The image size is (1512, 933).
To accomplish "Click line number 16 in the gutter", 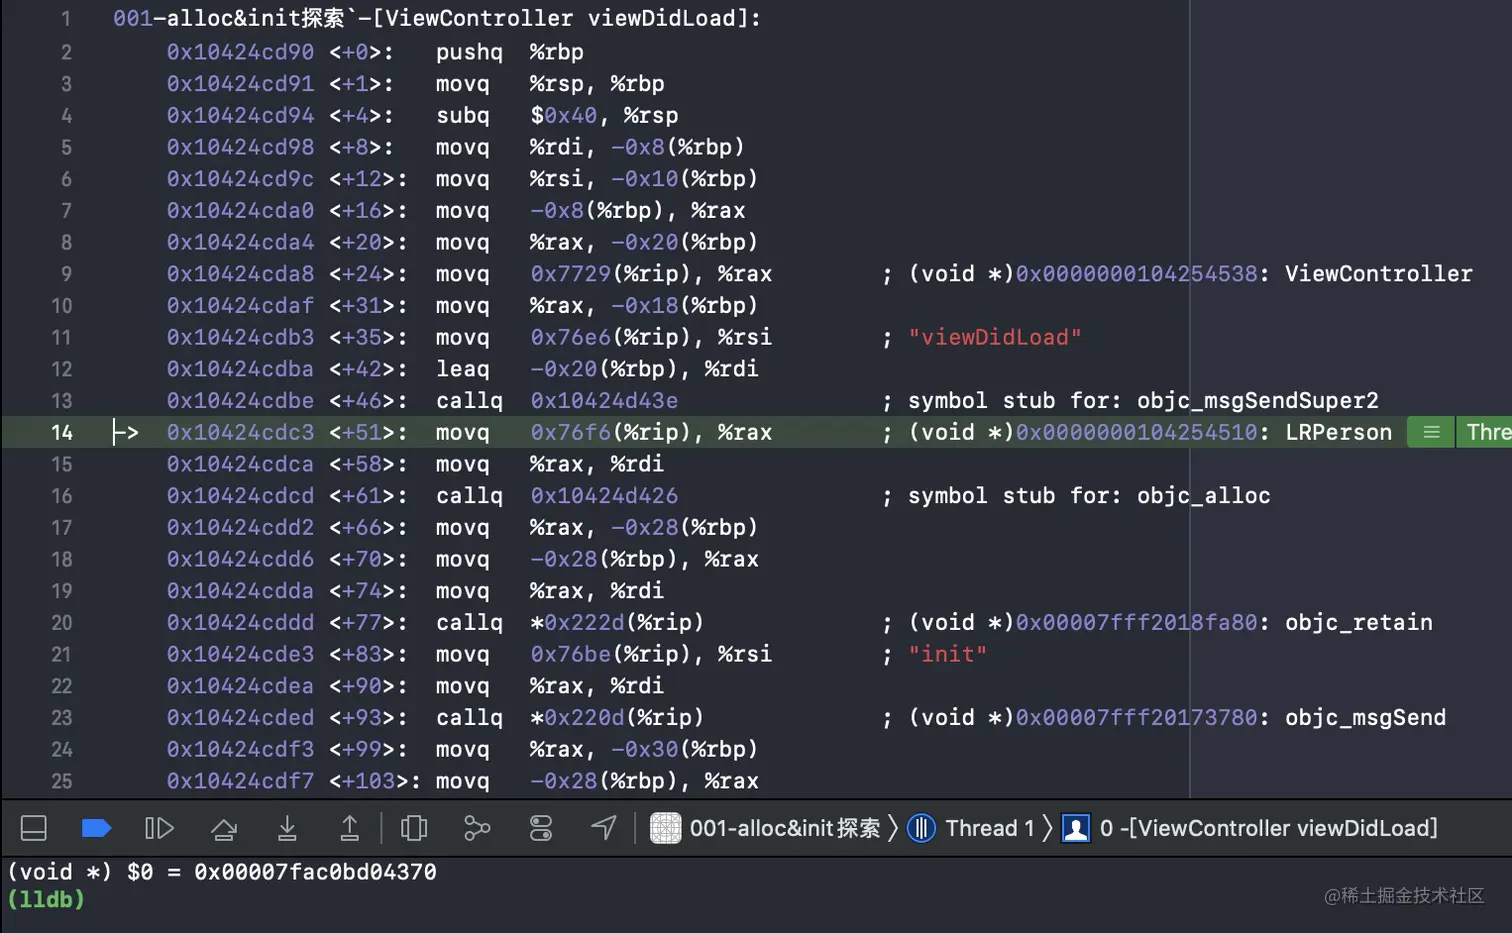I will click(x=61, y=495).
